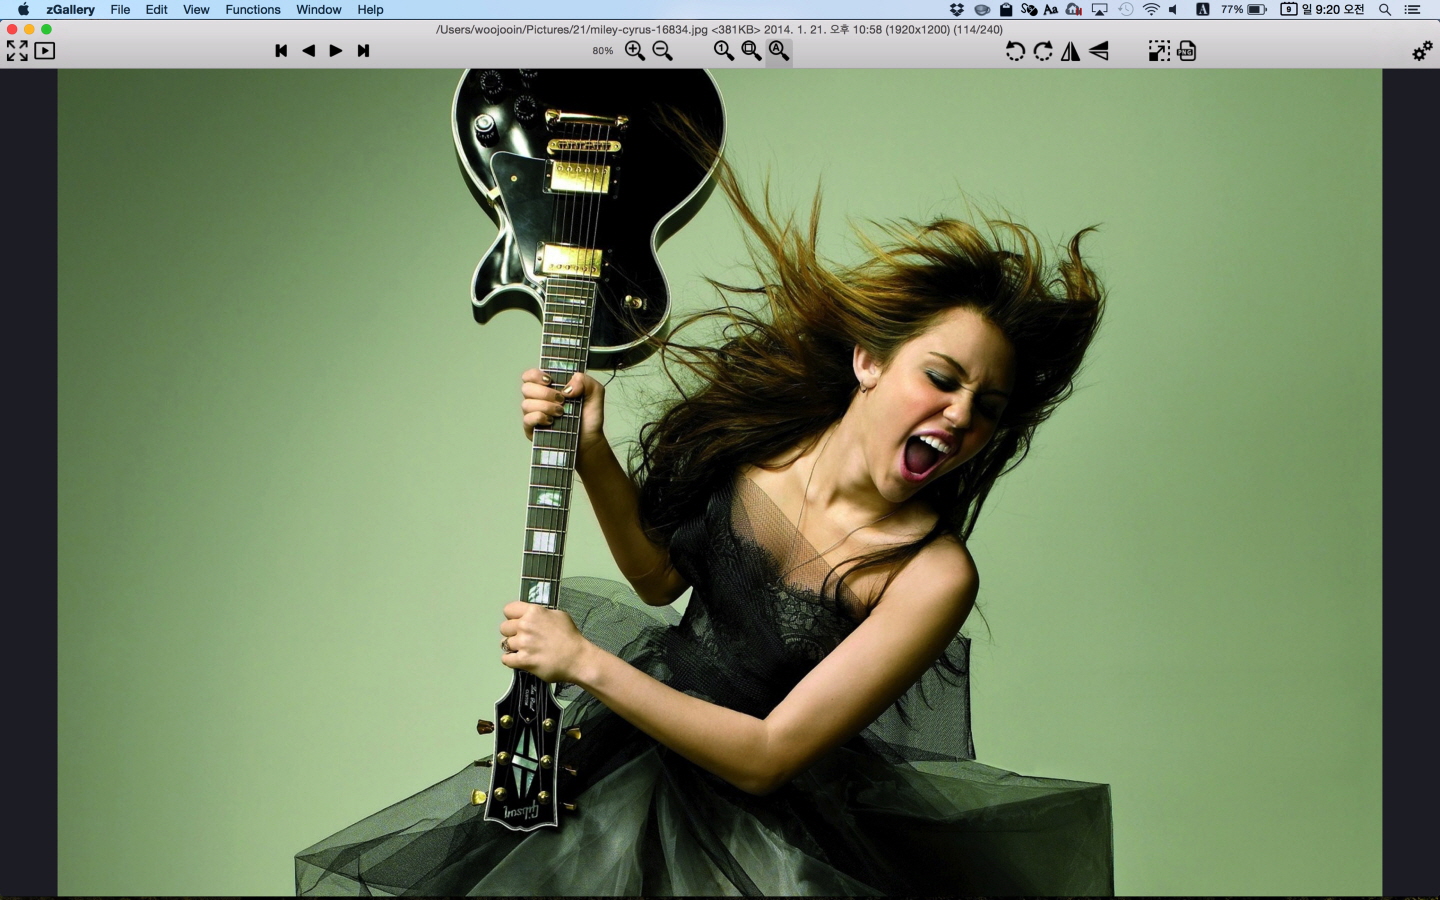Convert the image to PNG format

pos(1187,51)
